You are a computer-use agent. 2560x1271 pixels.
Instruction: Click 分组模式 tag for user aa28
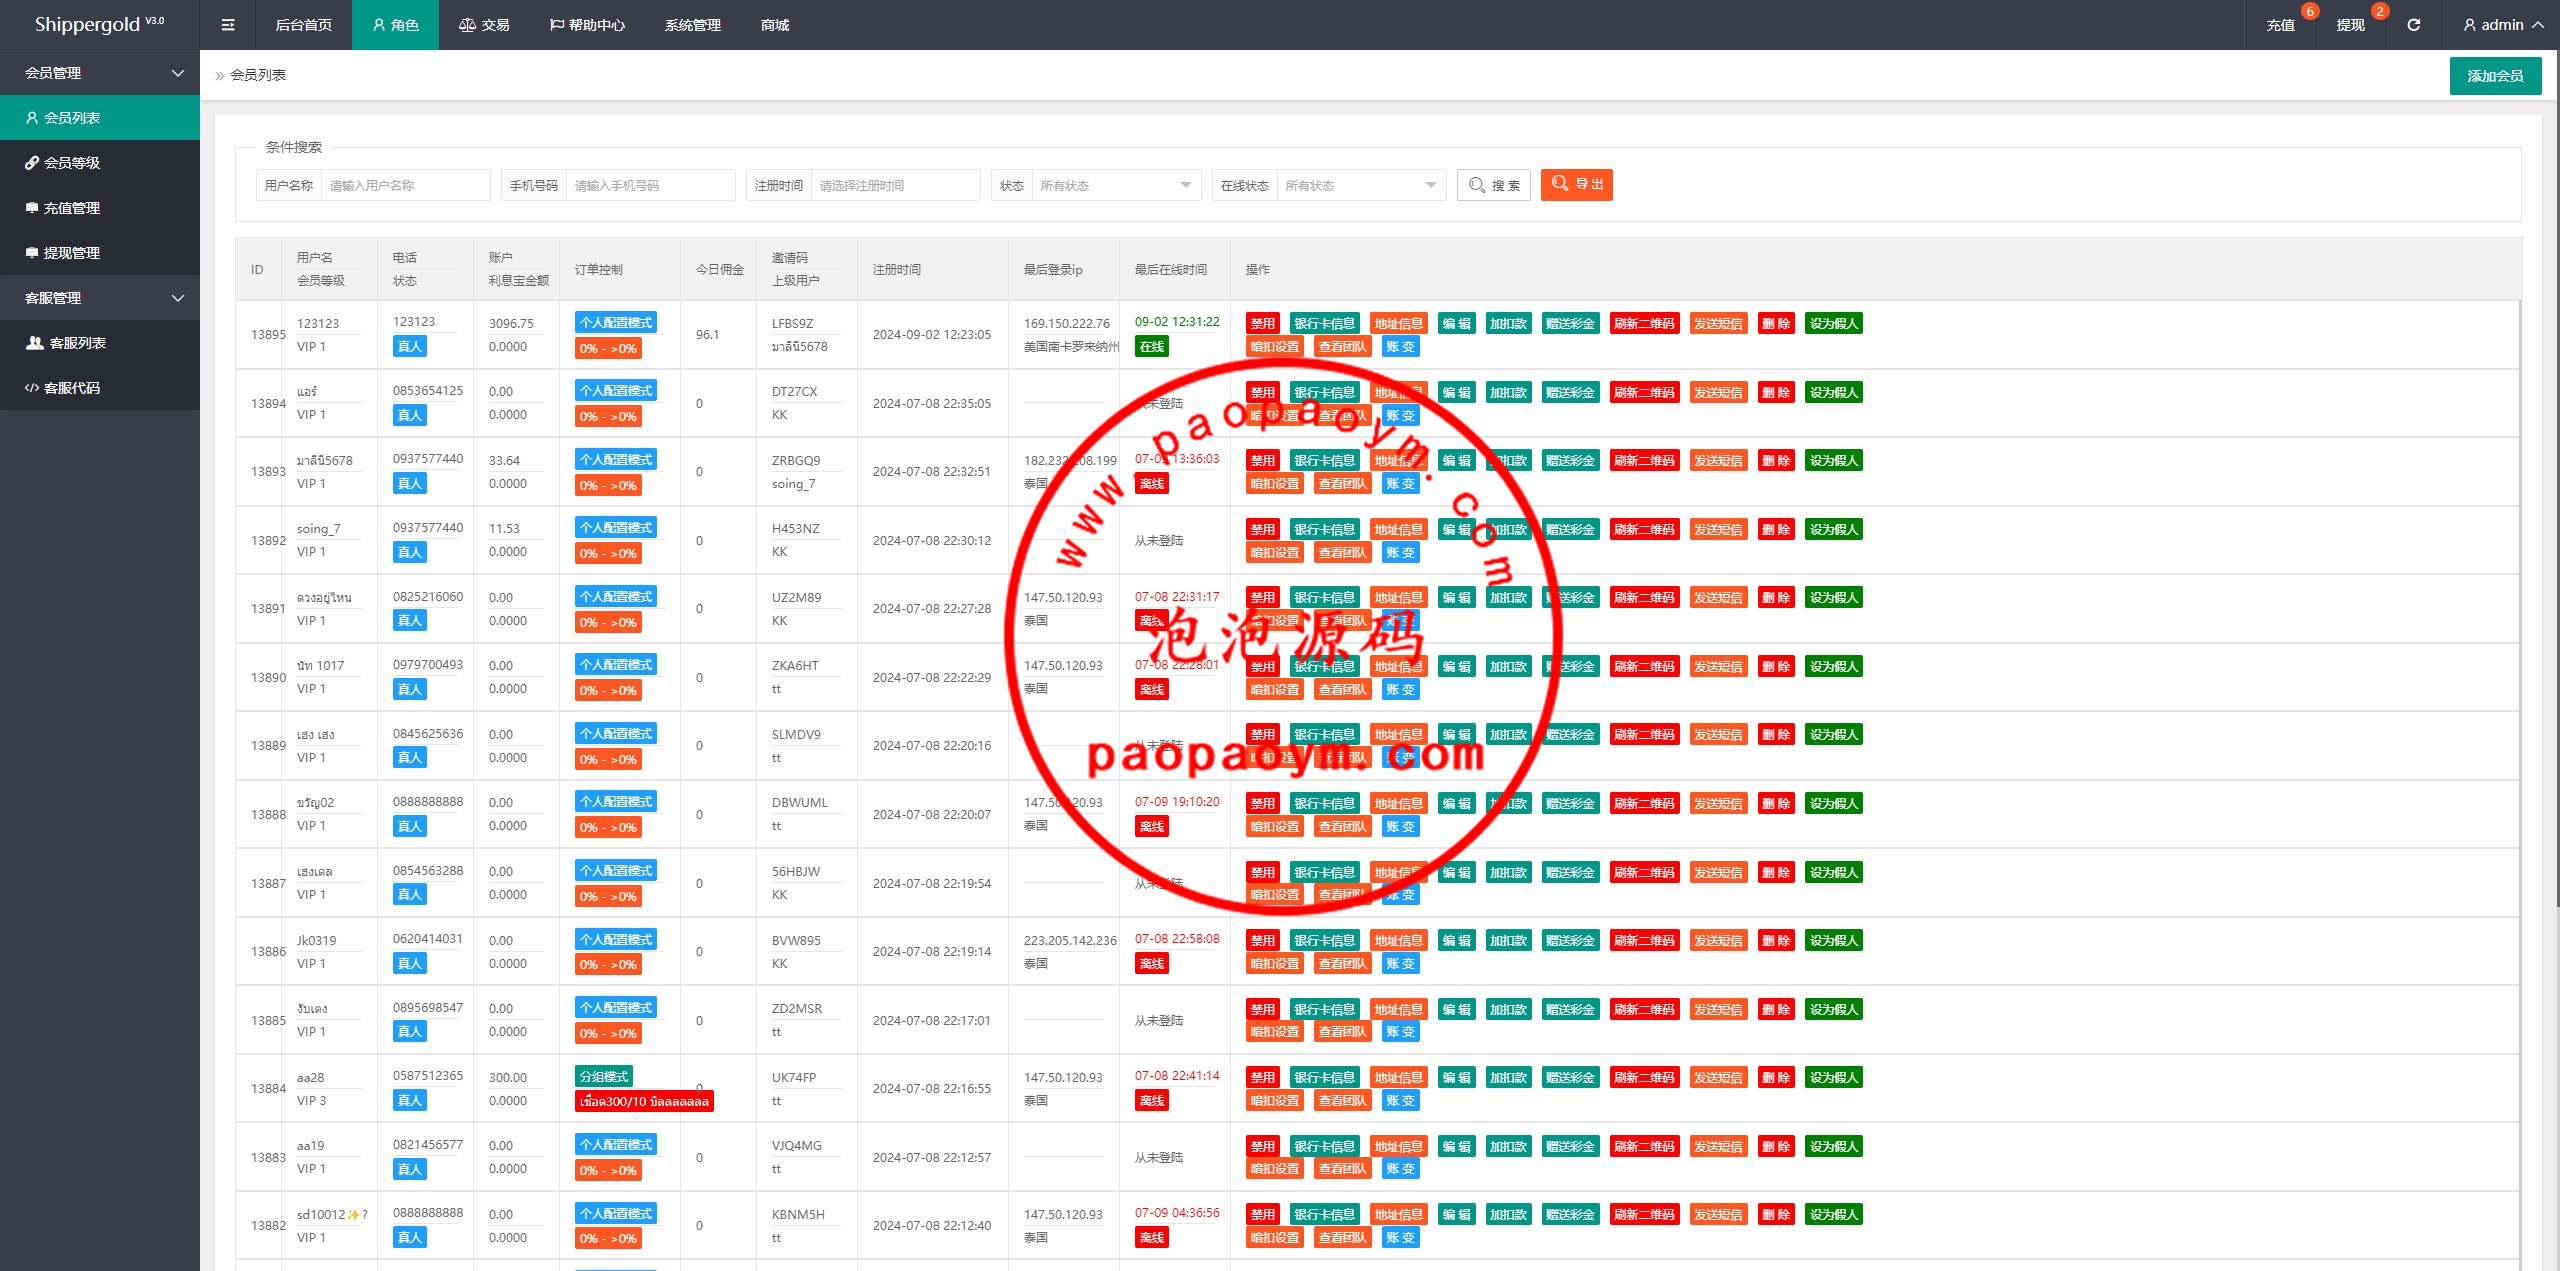point(604,1076)
